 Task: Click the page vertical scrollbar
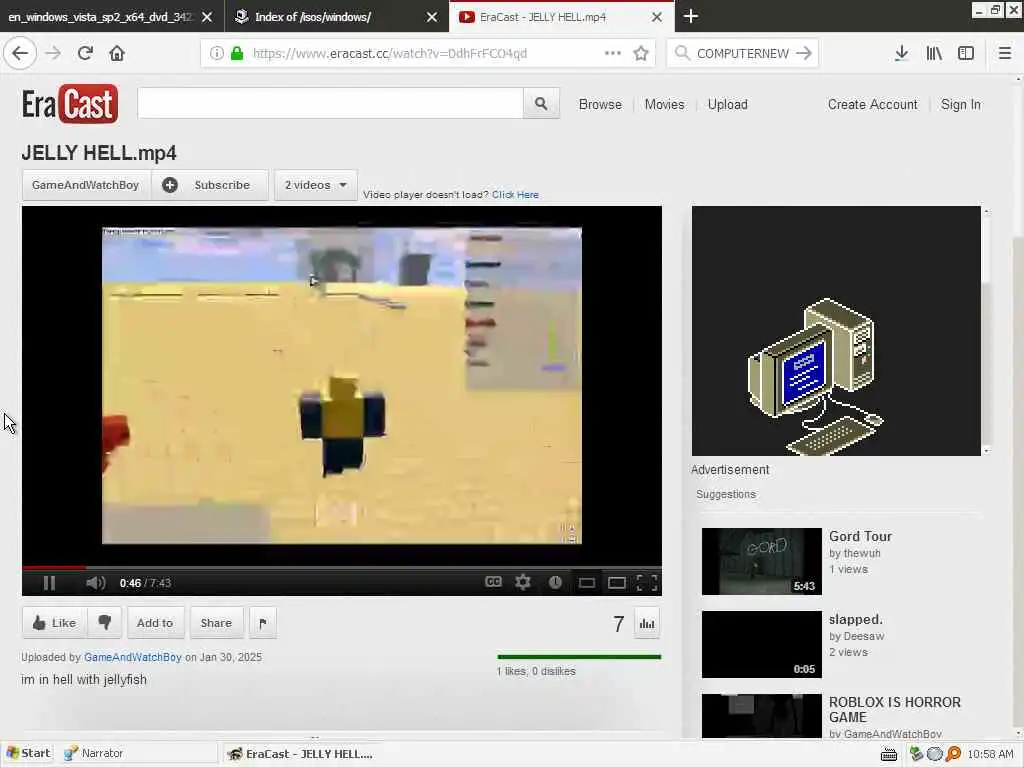[1017, 405]
